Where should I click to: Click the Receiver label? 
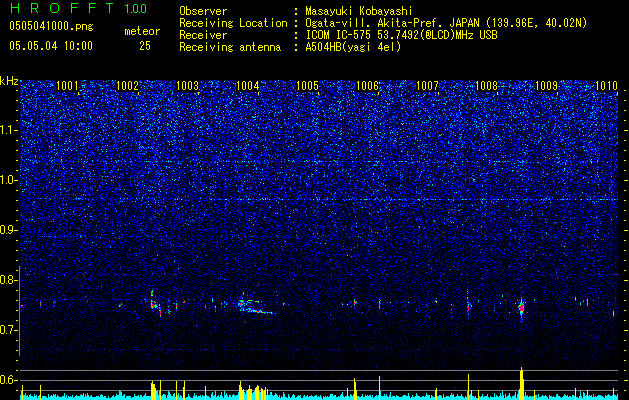(203, 35)
